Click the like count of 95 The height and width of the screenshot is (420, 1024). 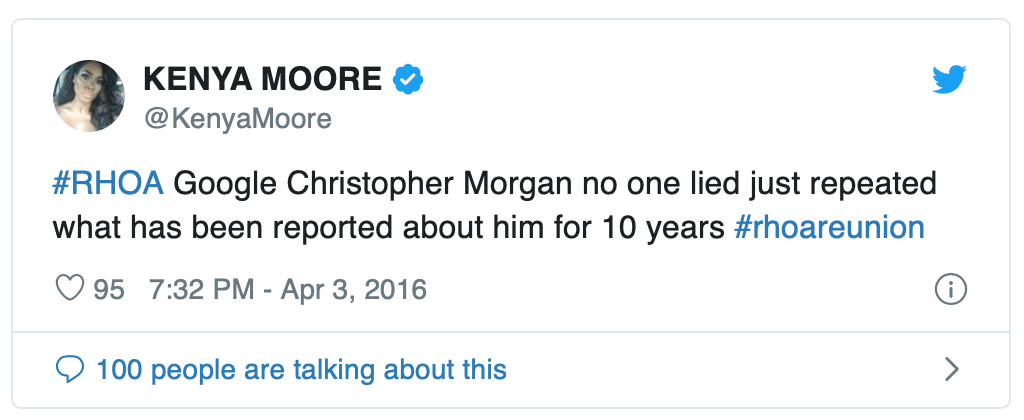coord(109,290)
